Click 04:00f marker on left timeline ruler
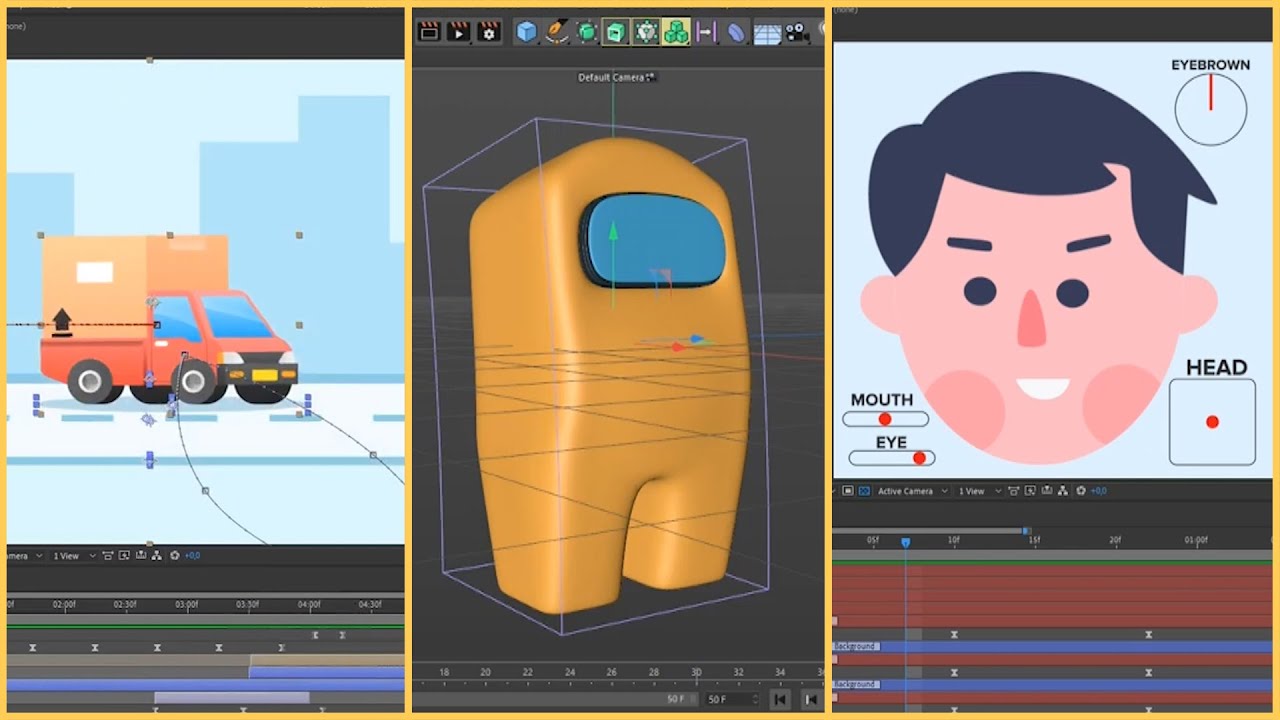Image resolution: width=1280 pixels, height=720 pixels. coord(309,604)
